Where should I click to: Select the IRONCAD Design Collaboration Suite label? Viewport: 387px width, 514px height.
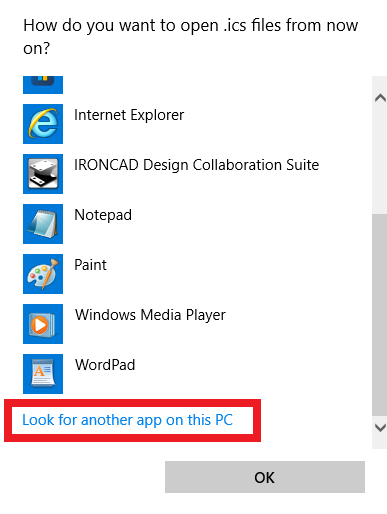coord(197,165)
